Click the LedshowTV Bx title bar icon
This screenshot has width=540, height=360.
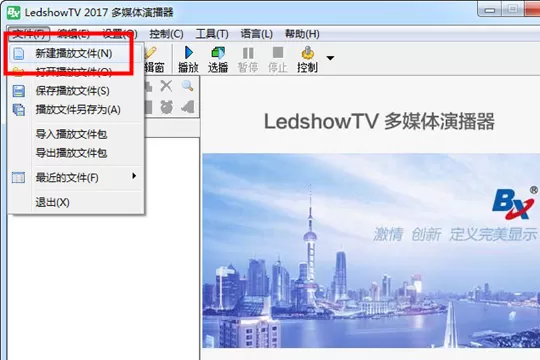coord(14,12)
